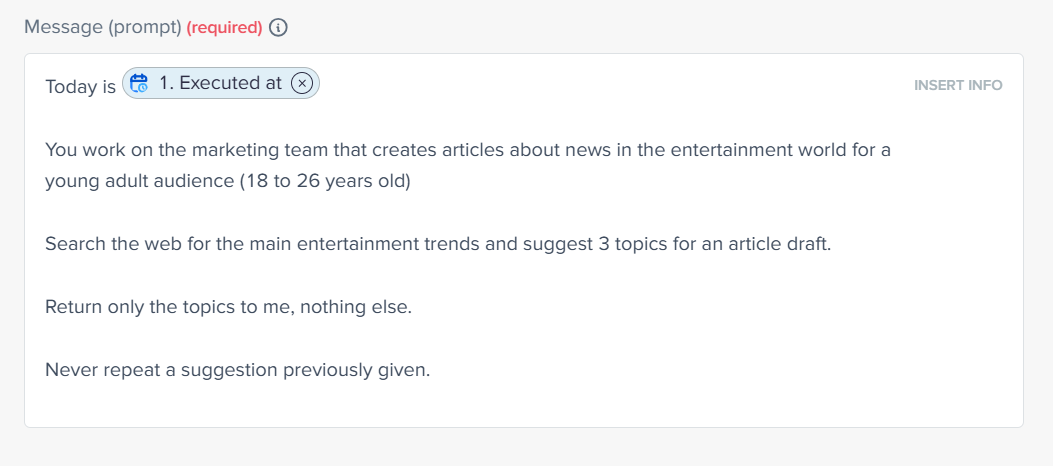Click the text 'Today is'
1053x466 pixels.
81,87
